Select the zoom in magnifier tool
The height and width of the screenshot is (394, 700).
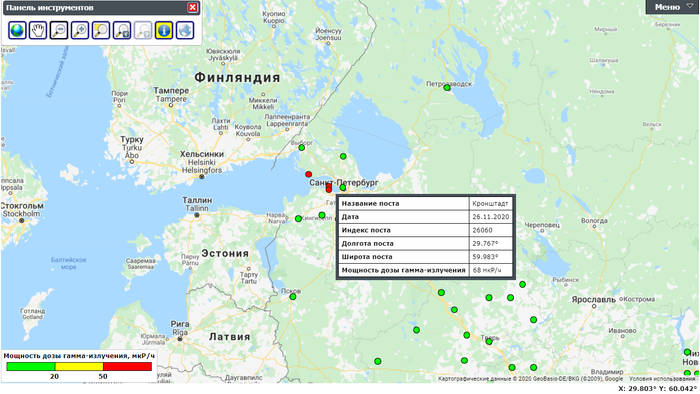click(x=80, y=30)
